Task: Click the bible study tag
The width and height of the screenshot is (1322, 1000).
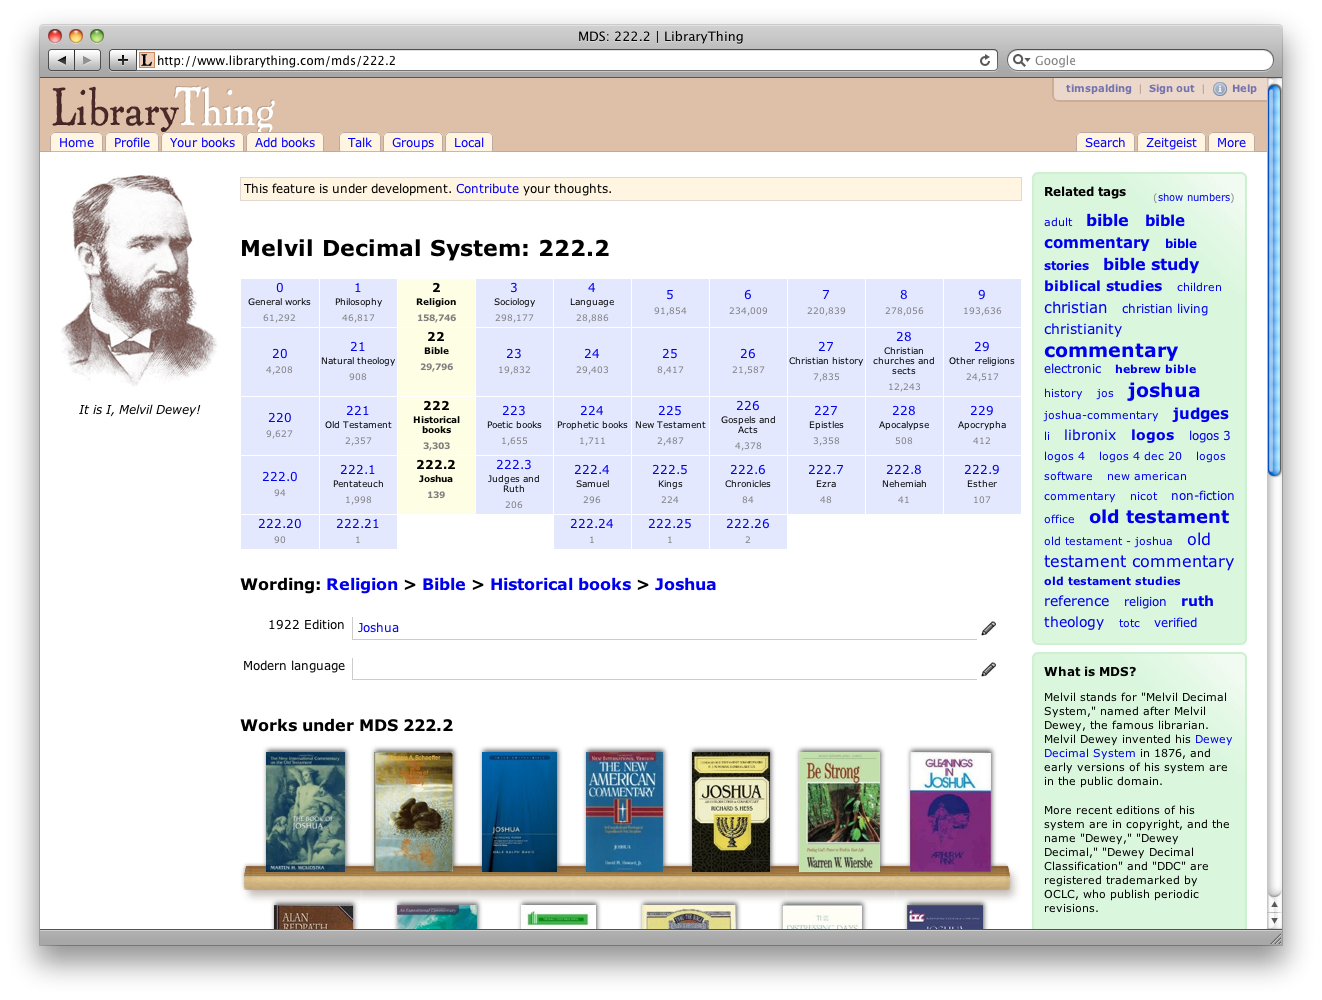Action: tap(1151, 264)
